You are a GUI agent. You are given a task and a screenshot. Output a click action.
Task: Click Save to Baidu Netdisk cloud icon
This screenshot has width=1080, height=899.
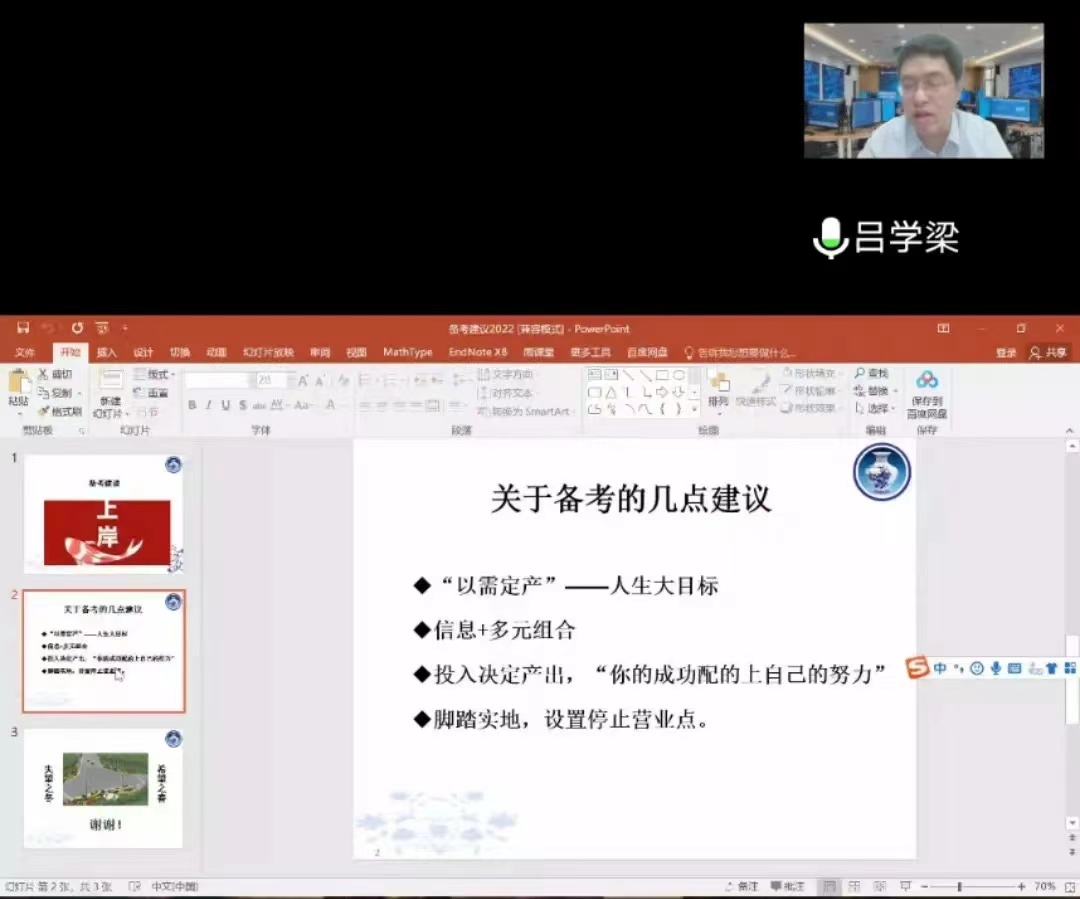pos(927,380)
